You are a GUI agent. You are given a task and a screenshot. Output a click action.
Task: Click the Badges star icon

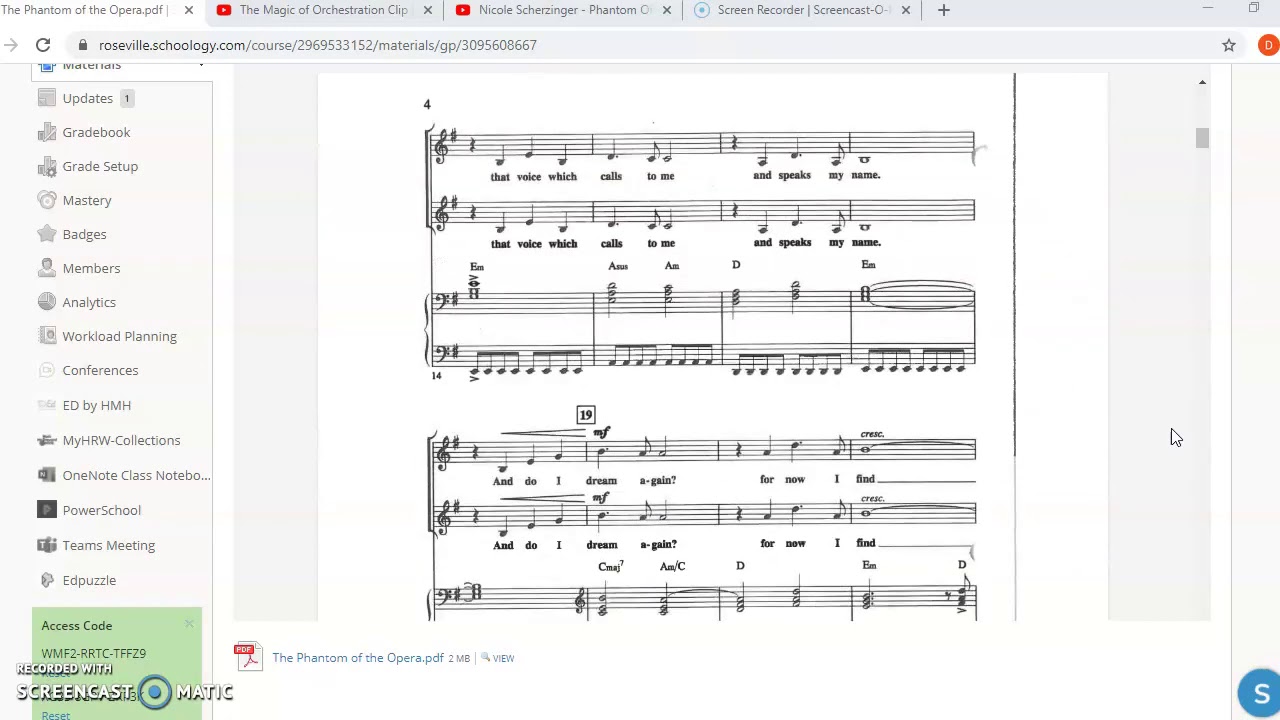tap(47, 234)
